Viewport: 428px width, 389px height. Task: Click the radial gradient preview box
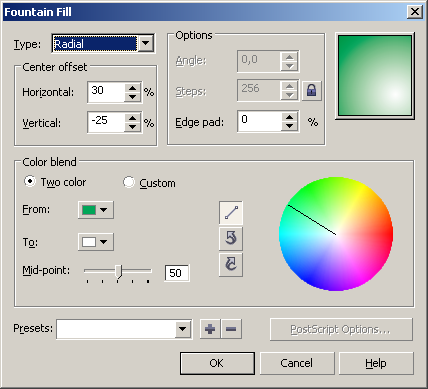pyautogui.click(x=375, y=76)
